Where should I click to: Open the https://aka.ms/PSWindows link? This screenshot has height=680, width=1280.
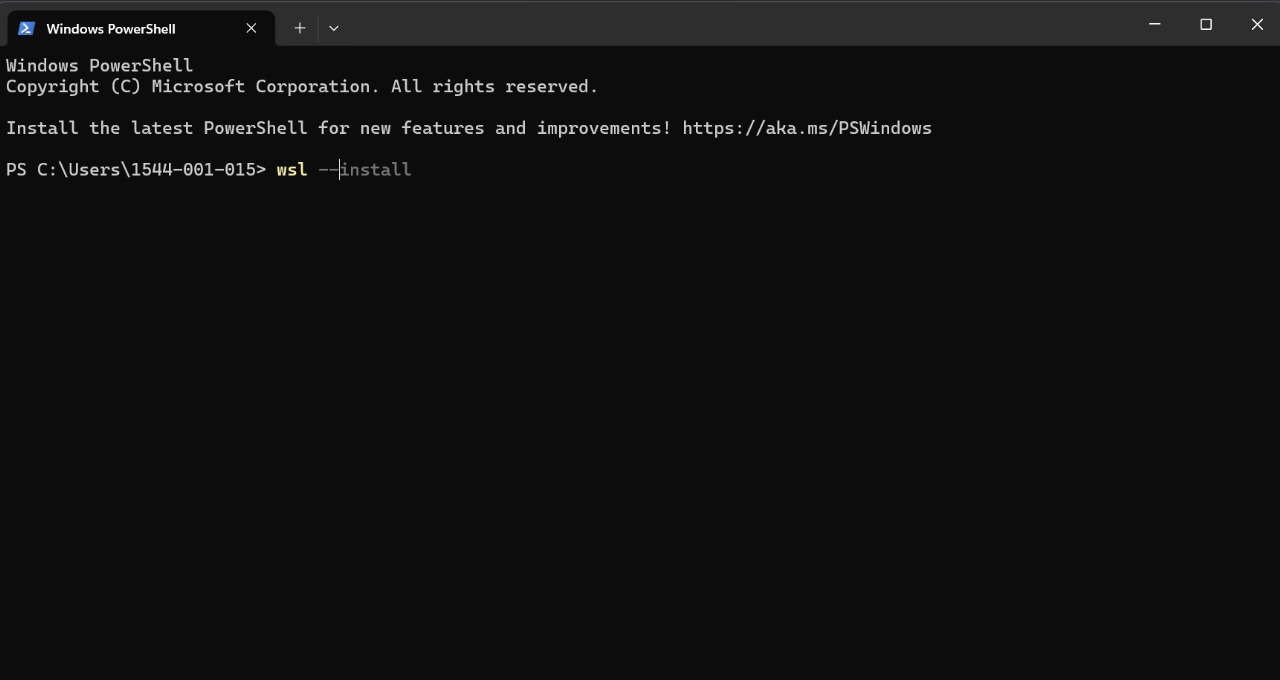(x=807, y=128)
